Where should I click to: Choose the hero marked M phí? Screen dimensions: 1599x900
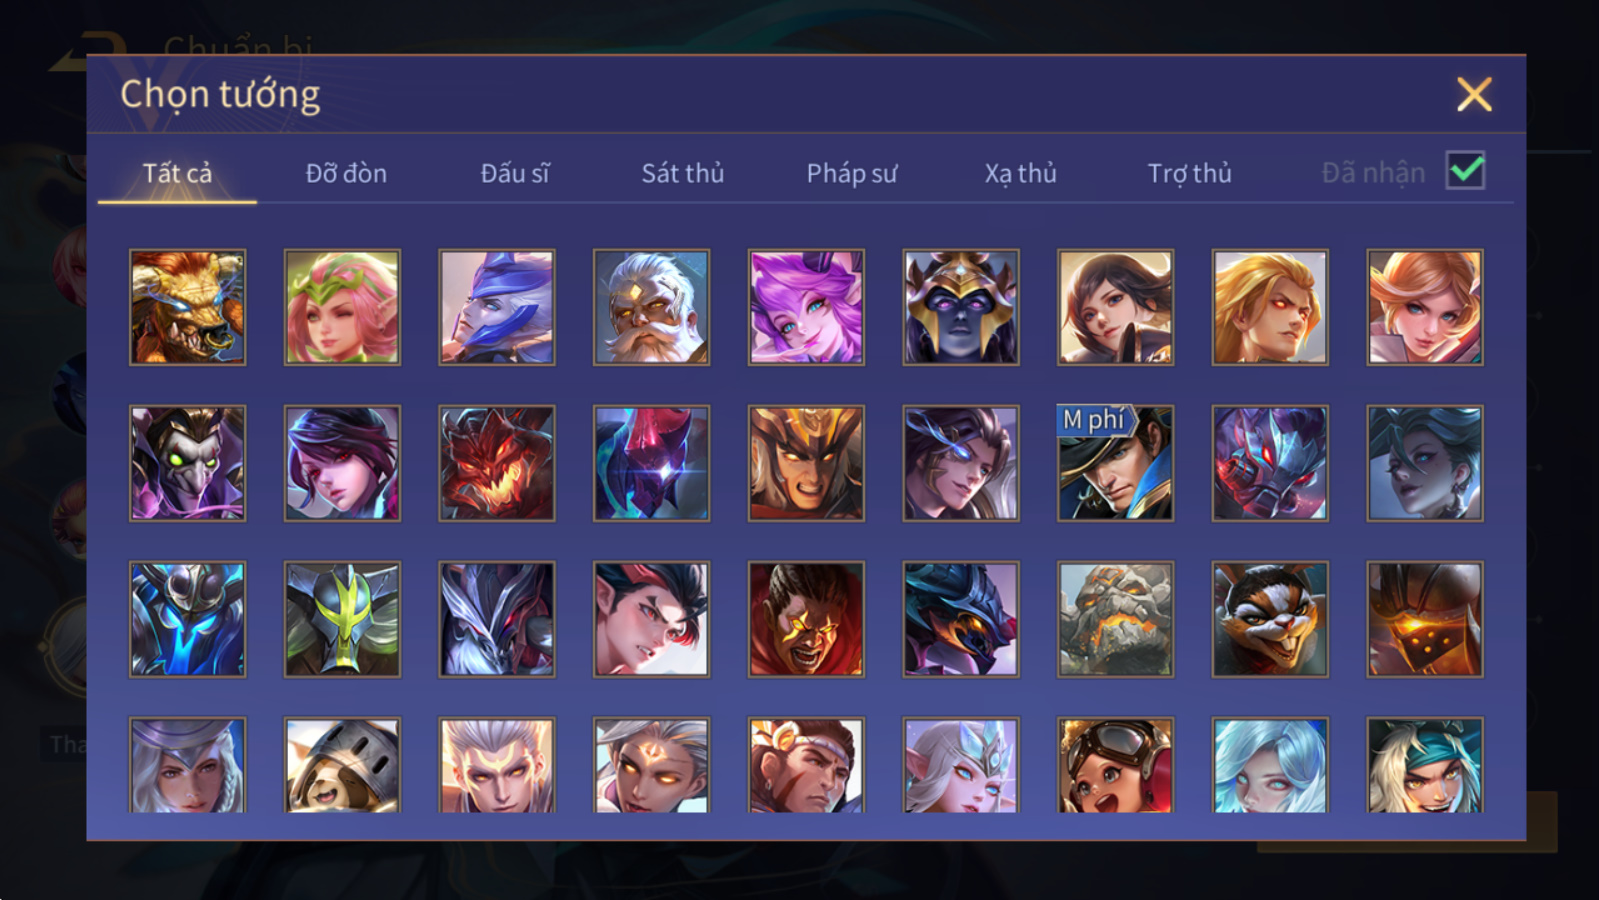pyautogui.click(x=1115, y=463)
